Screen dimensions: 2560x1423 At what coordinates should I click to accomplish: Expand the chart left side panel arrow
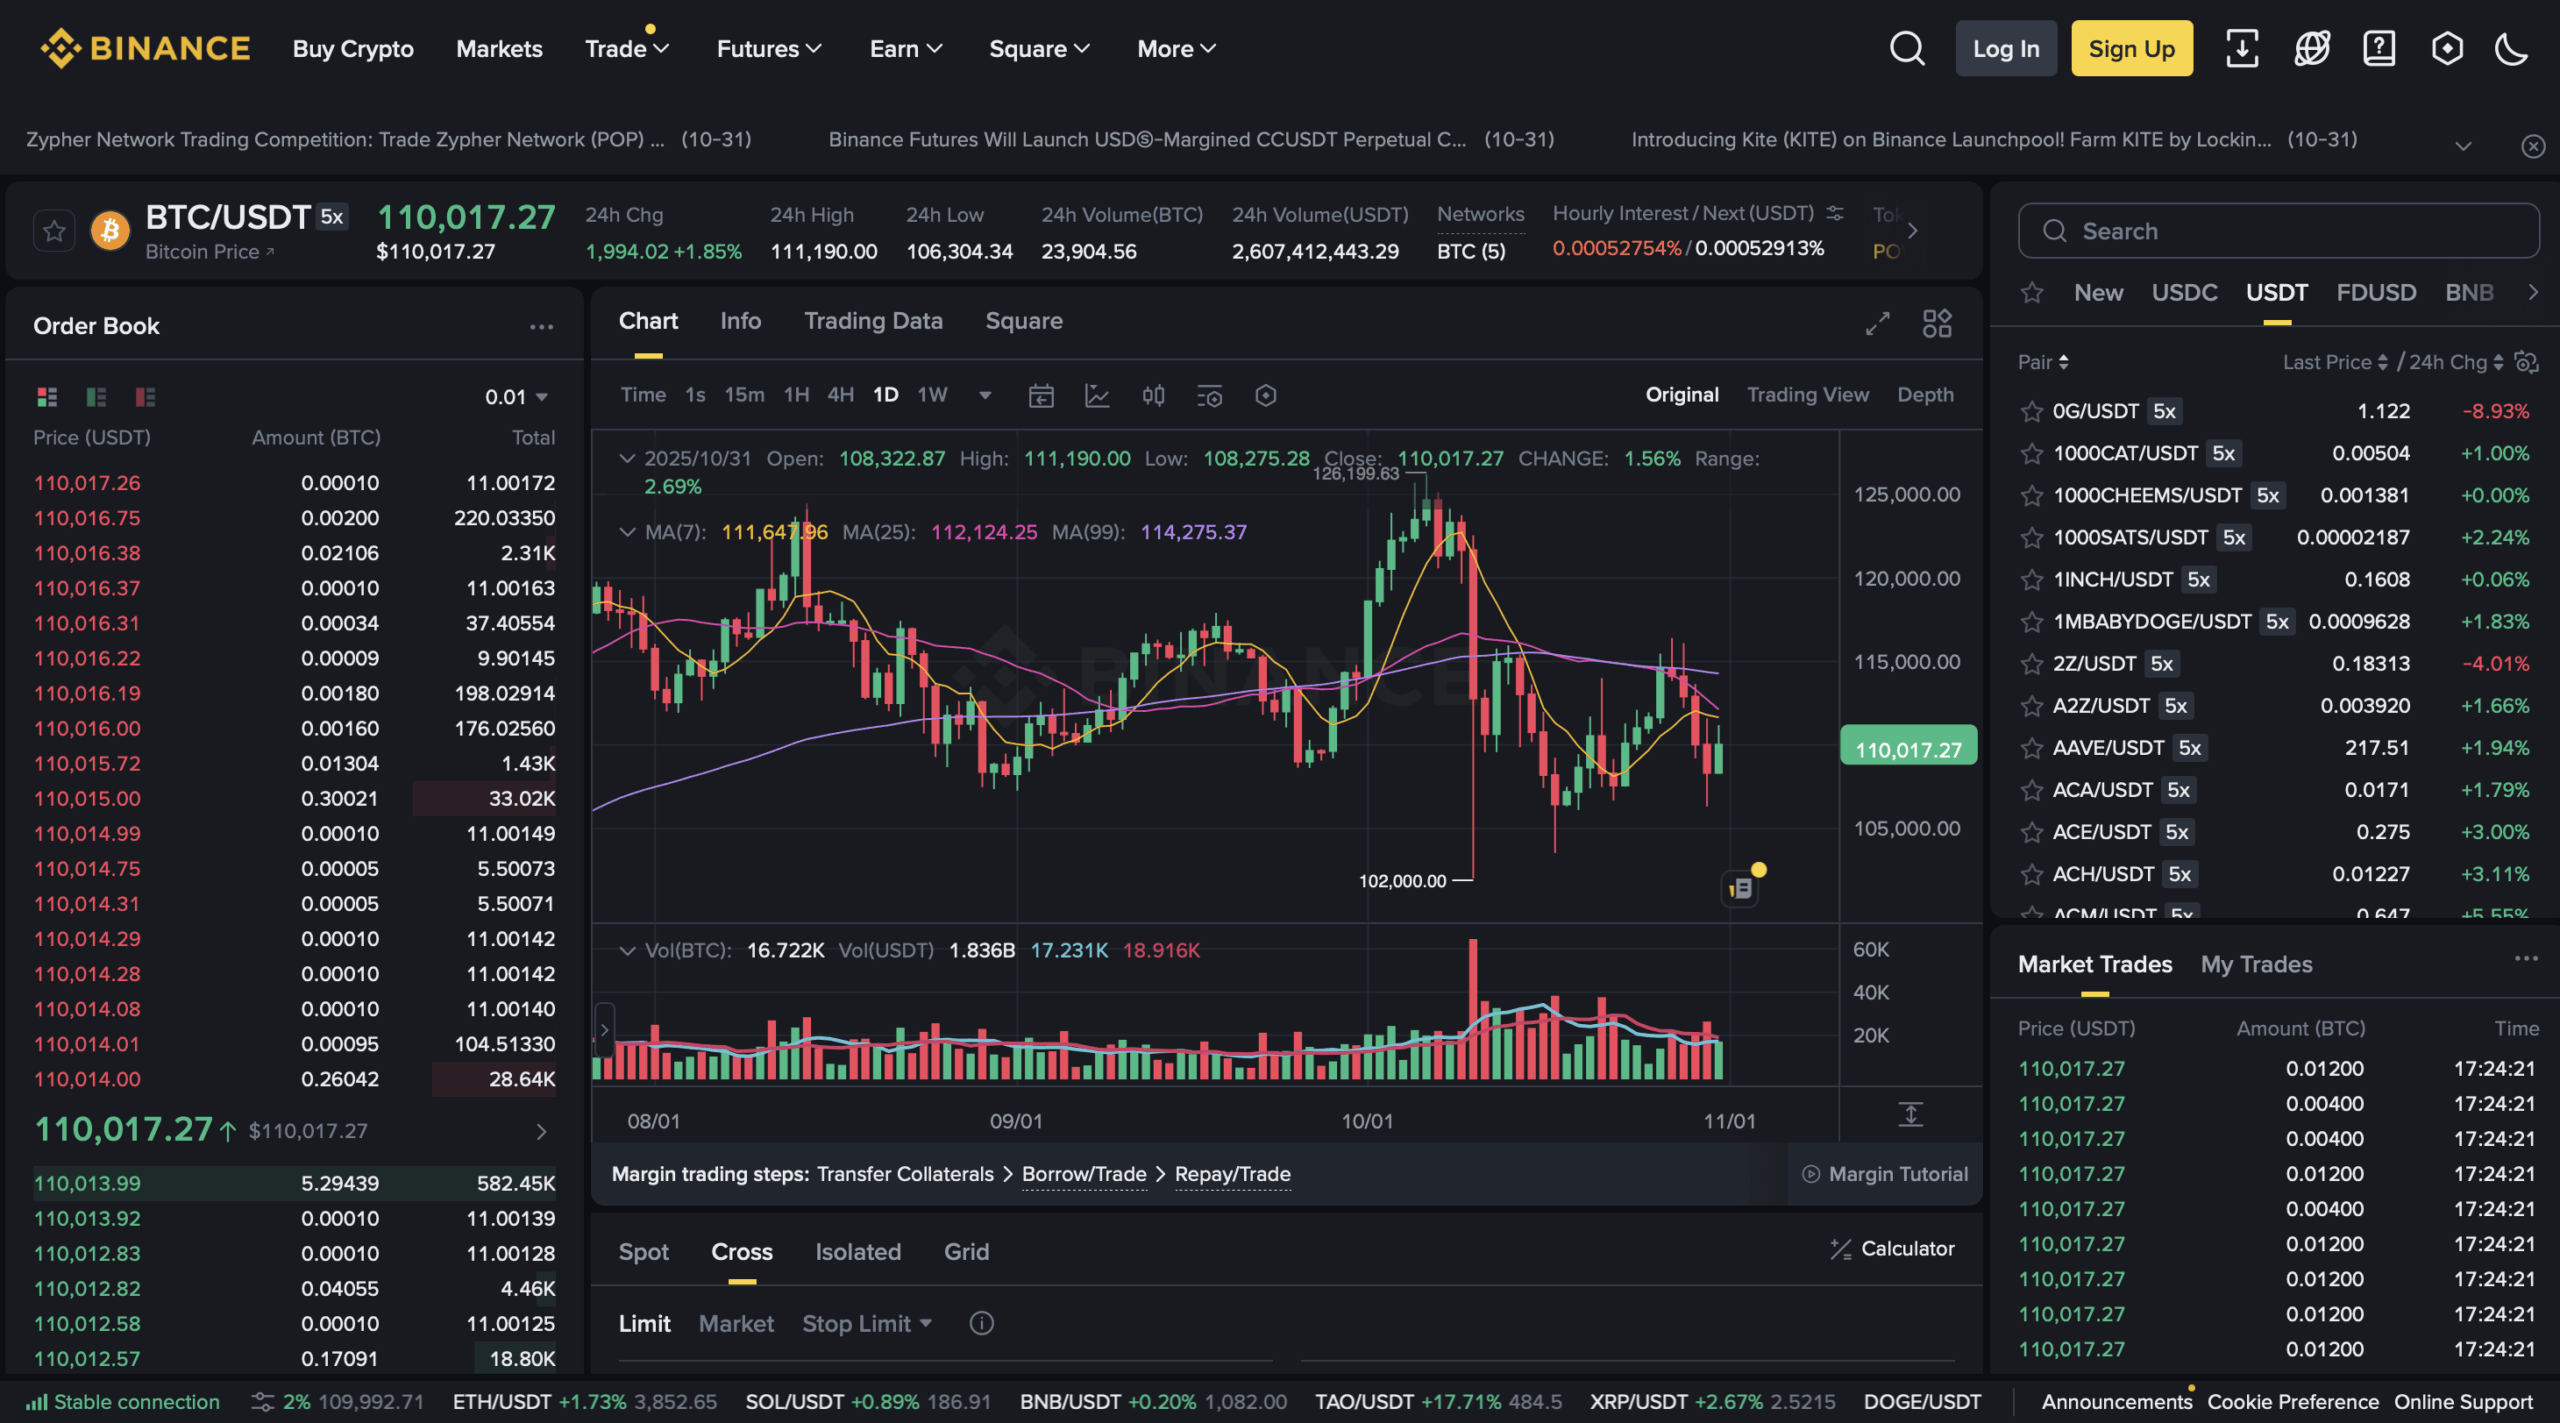point(604,1030)
